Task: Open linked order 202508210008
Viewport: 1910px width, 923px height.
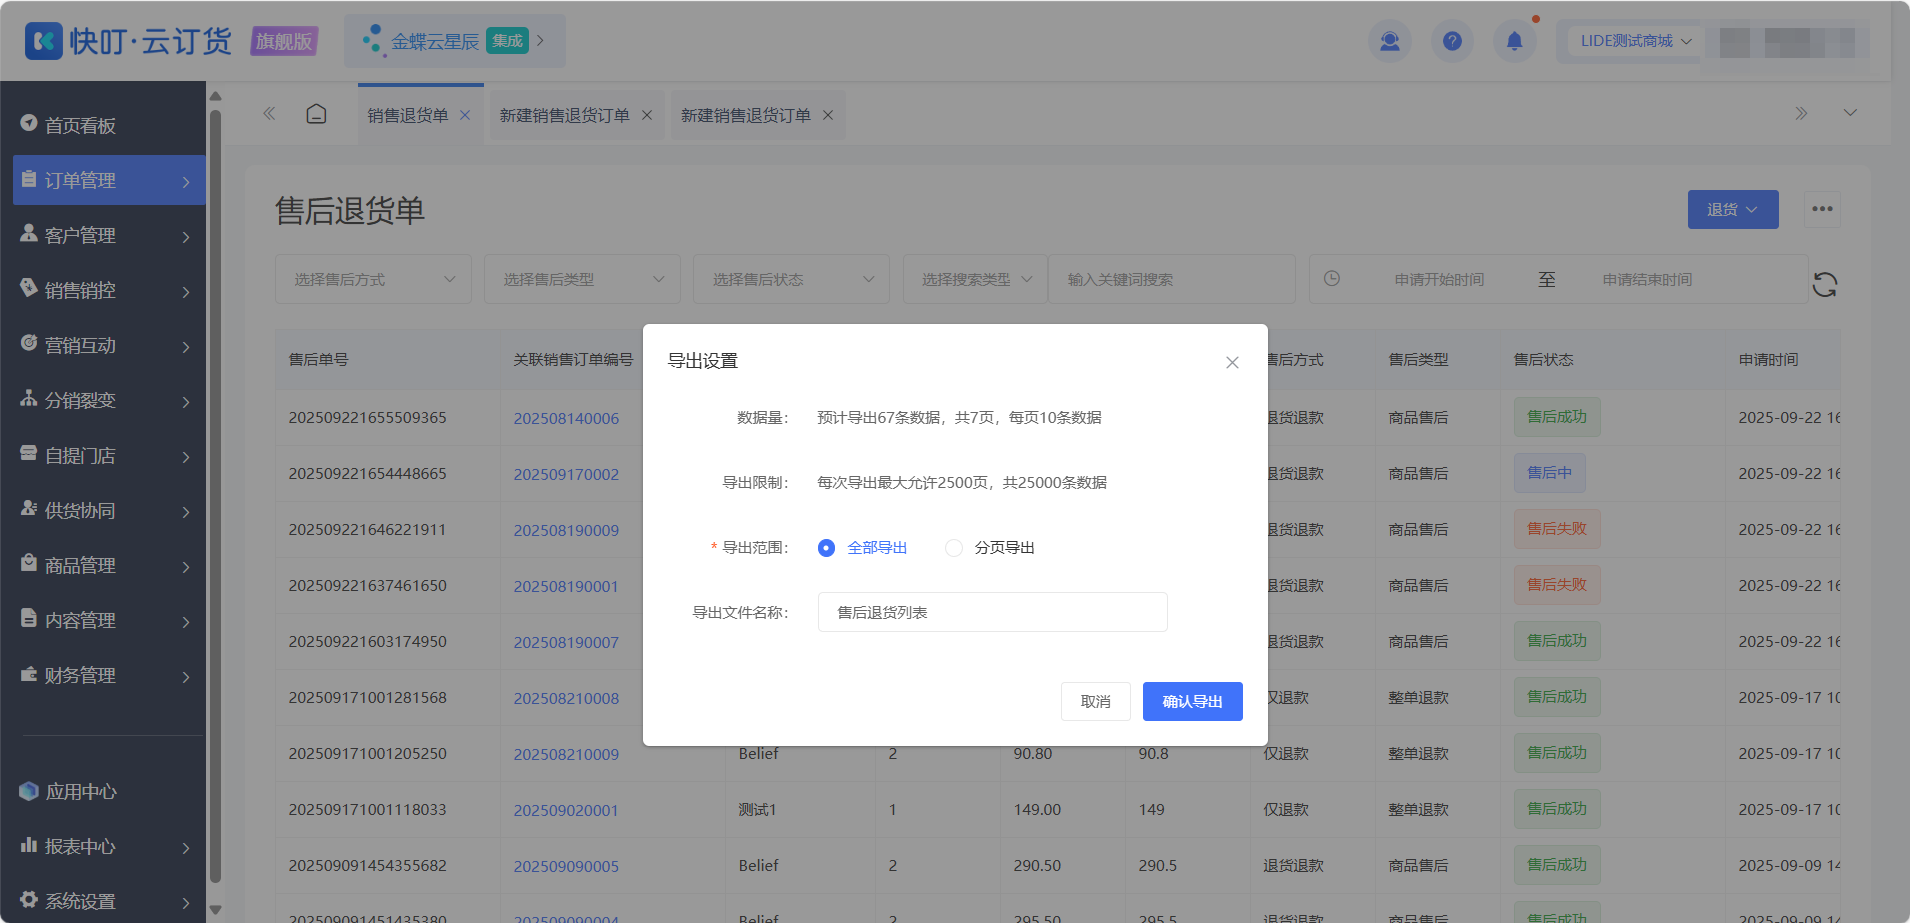Action: (566, 698)
